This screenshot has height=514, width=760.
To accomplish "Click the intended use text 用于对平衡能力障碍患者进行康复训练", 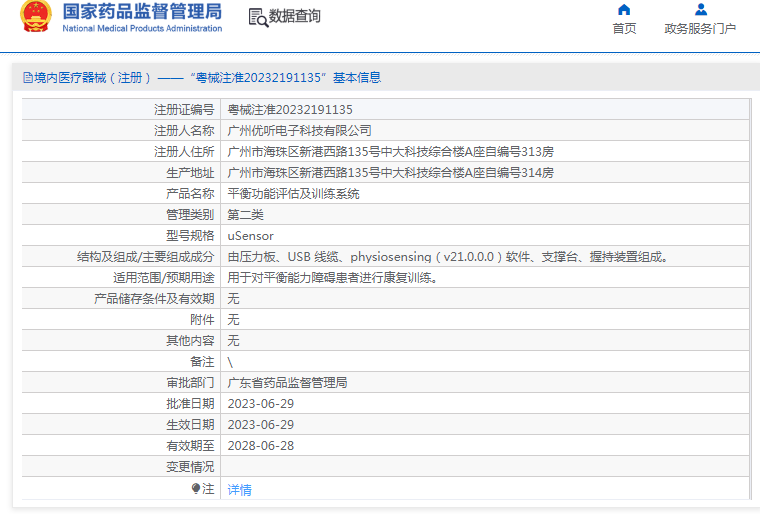I will click(x=332, y=278).
